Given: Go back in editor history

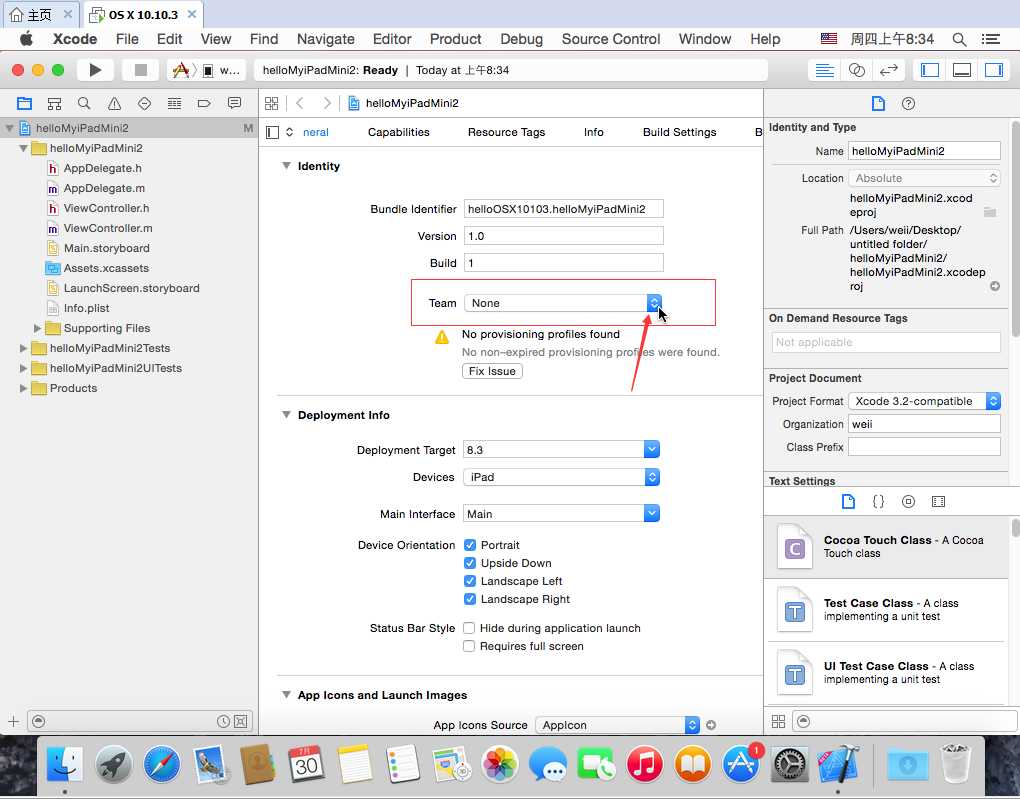Looking at the screenshot, I should (x=300, y=103).
